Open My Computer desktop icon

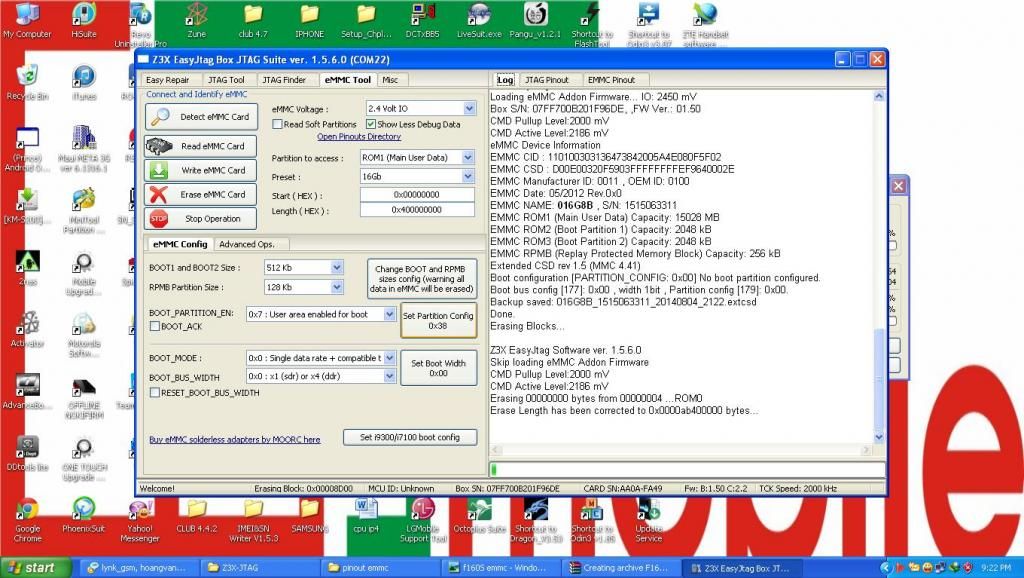click(x=27, y=21)
